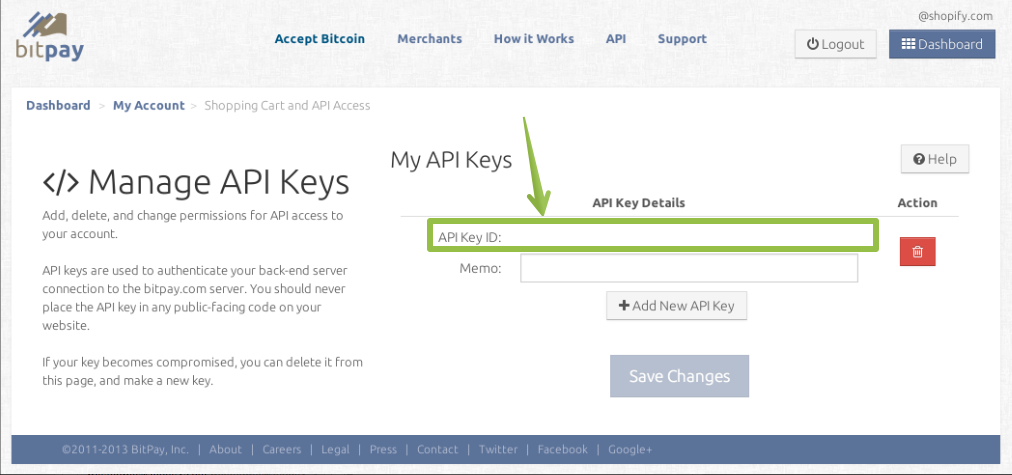
Task: Click the BitPay logo
Action: tap(50, 37)
